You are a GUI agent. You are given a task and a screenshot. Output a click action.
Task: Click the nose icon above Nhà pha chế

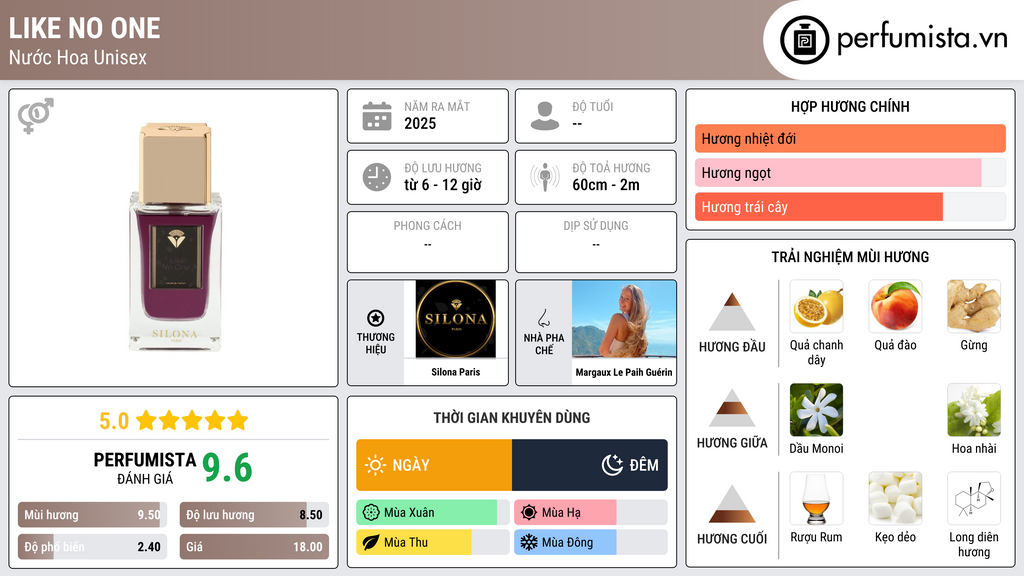click(x=543, y=318)
